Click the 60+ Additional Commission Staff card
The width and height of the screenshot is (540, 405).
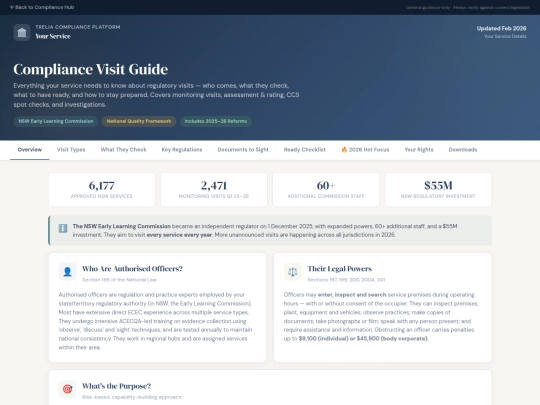tap(326, 190)
